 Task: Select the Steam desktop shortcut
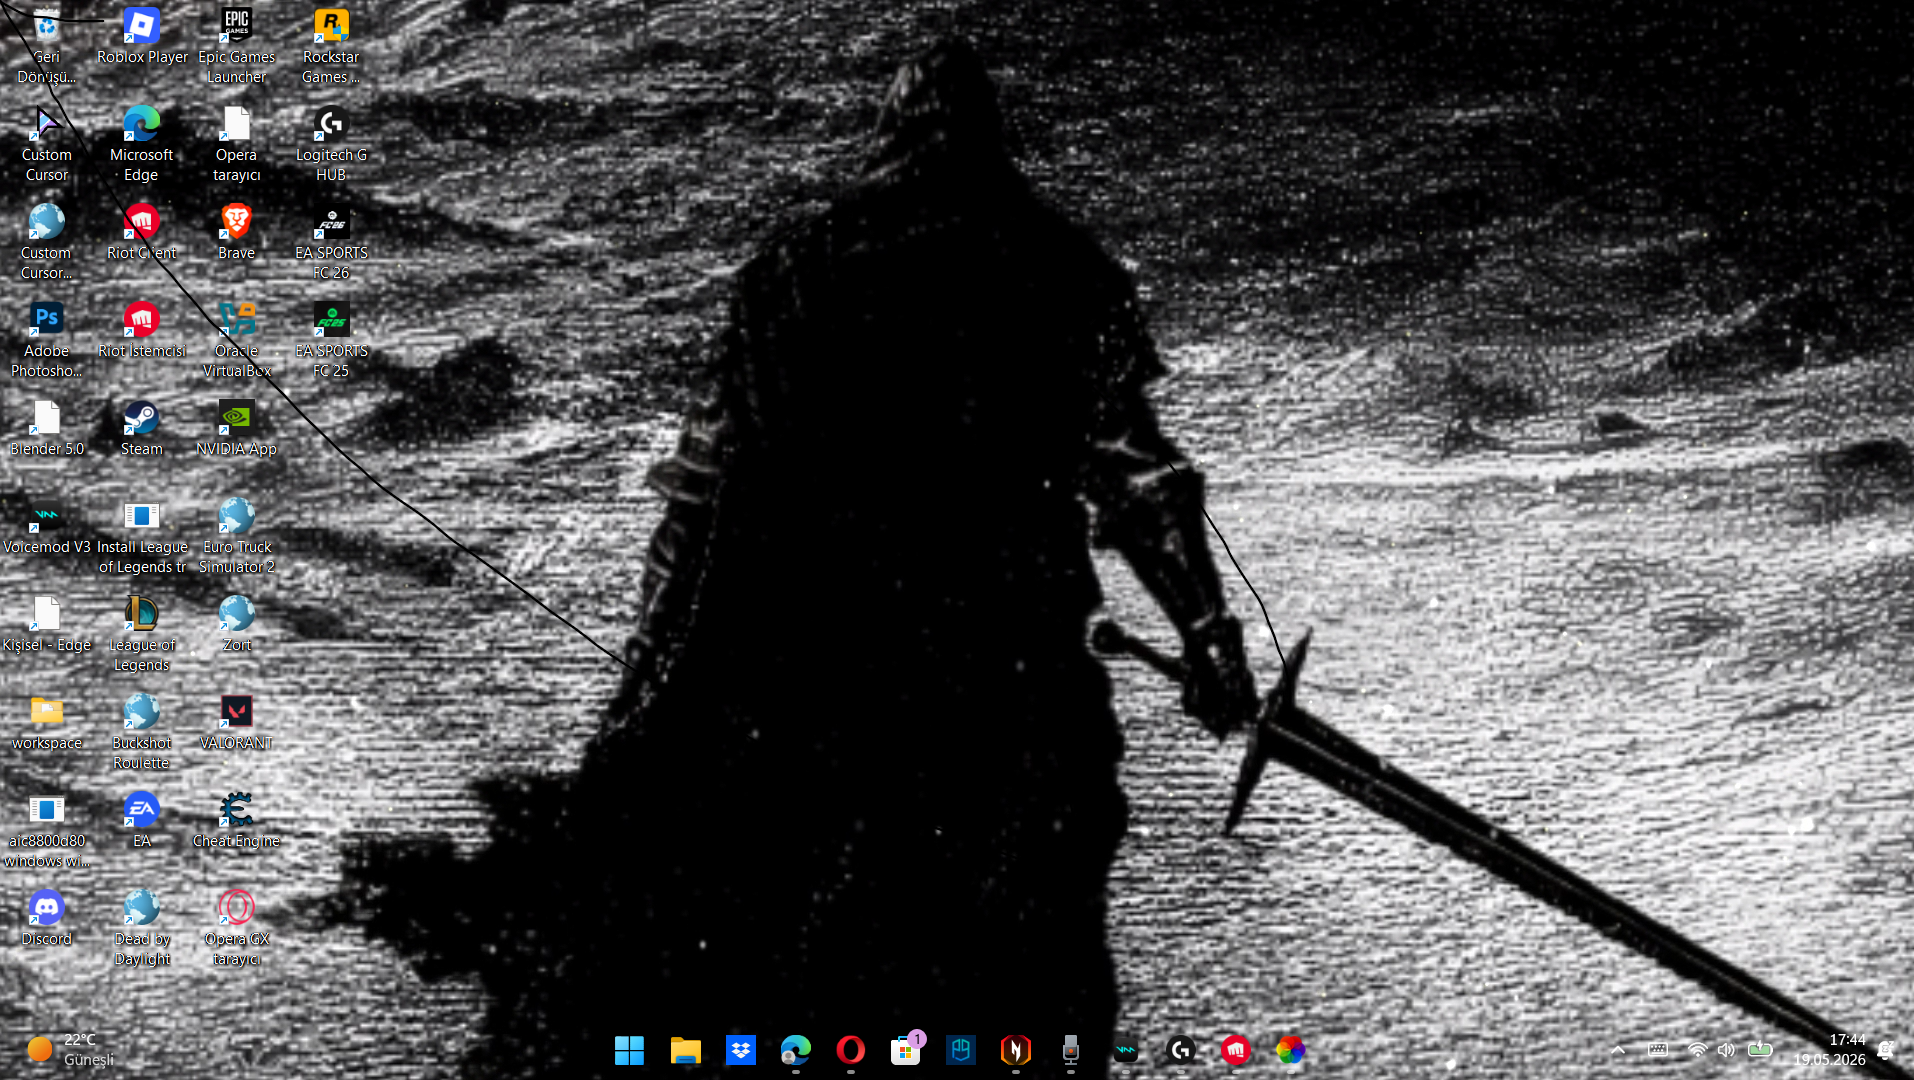click(141, 429)
